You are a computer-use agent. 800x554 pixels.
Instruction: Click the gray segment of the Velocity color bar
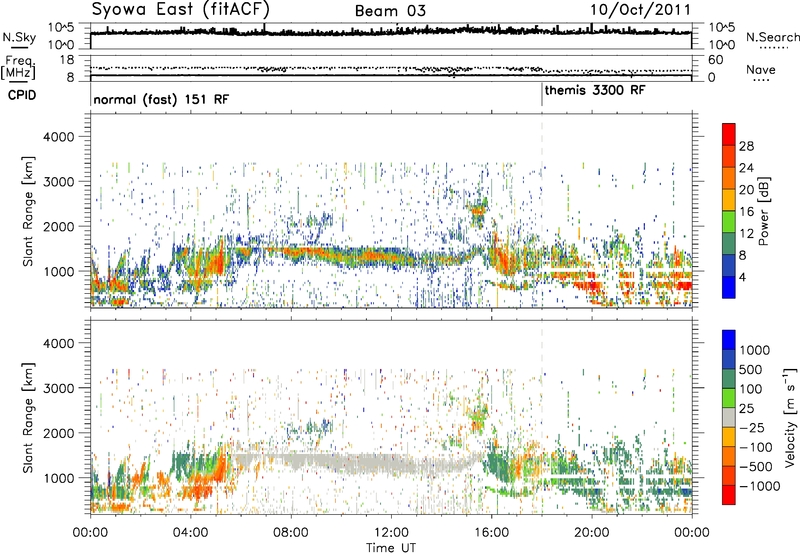point(729,418)
